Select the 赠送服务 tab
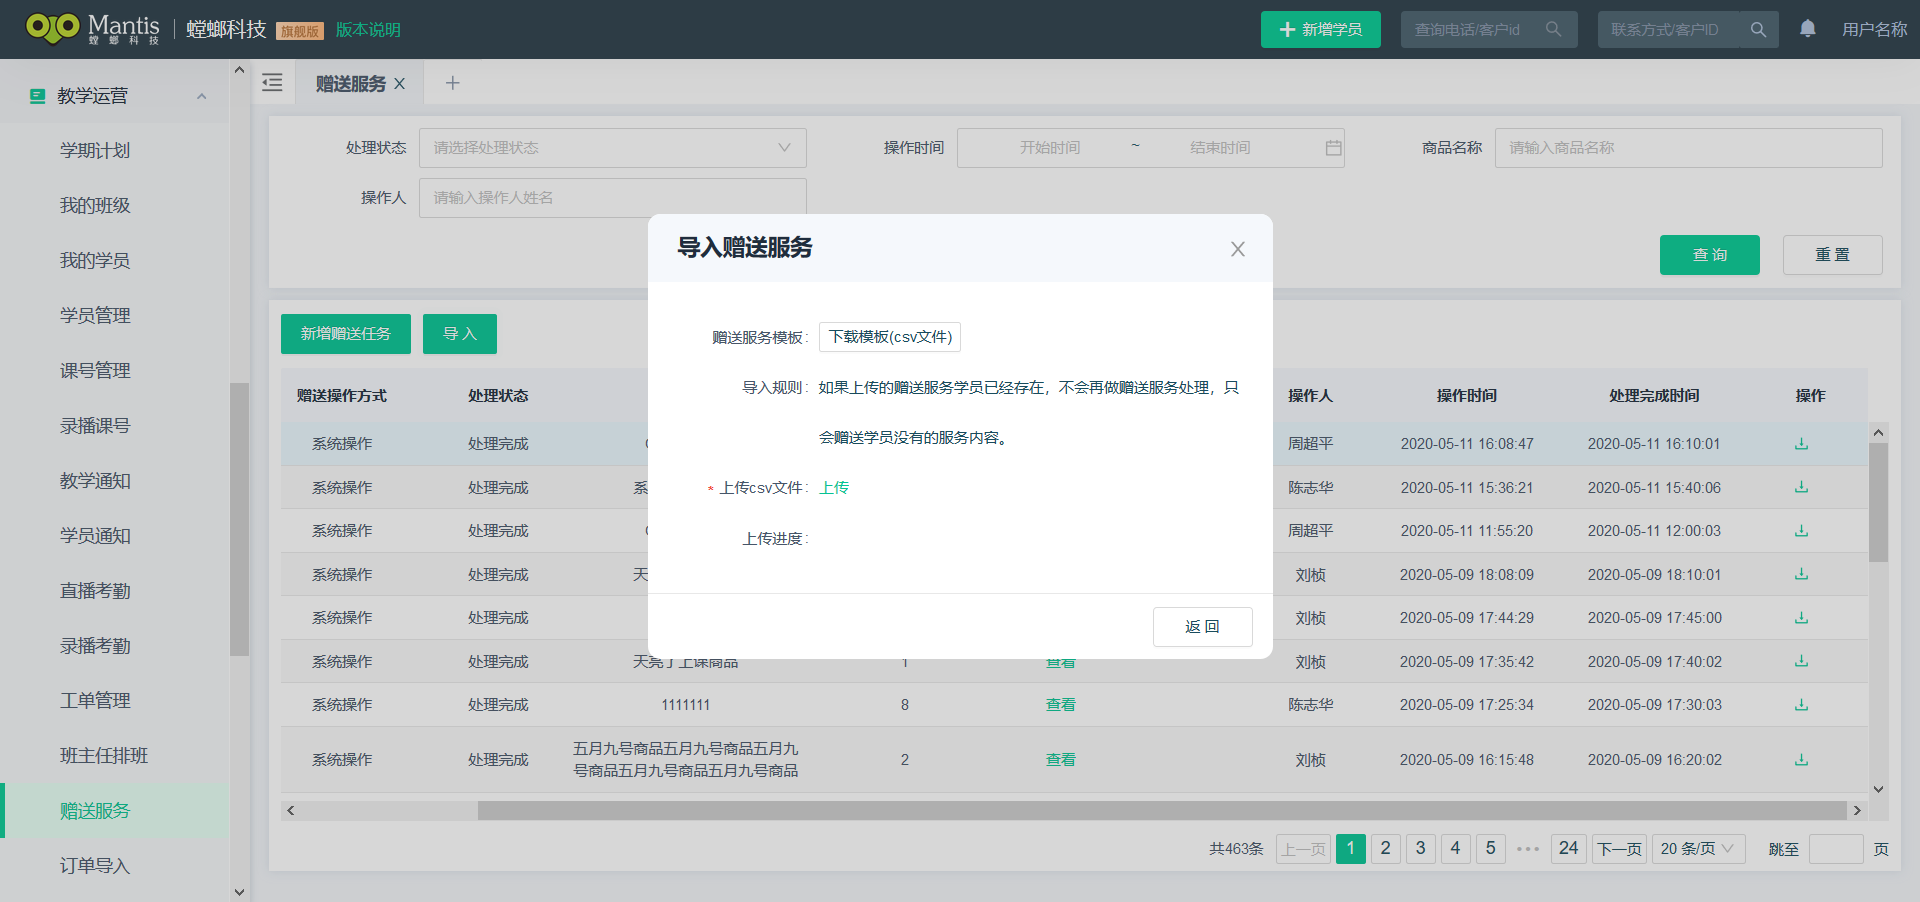Viewport: 1920px width, 902px height. [x=350, y=84]
